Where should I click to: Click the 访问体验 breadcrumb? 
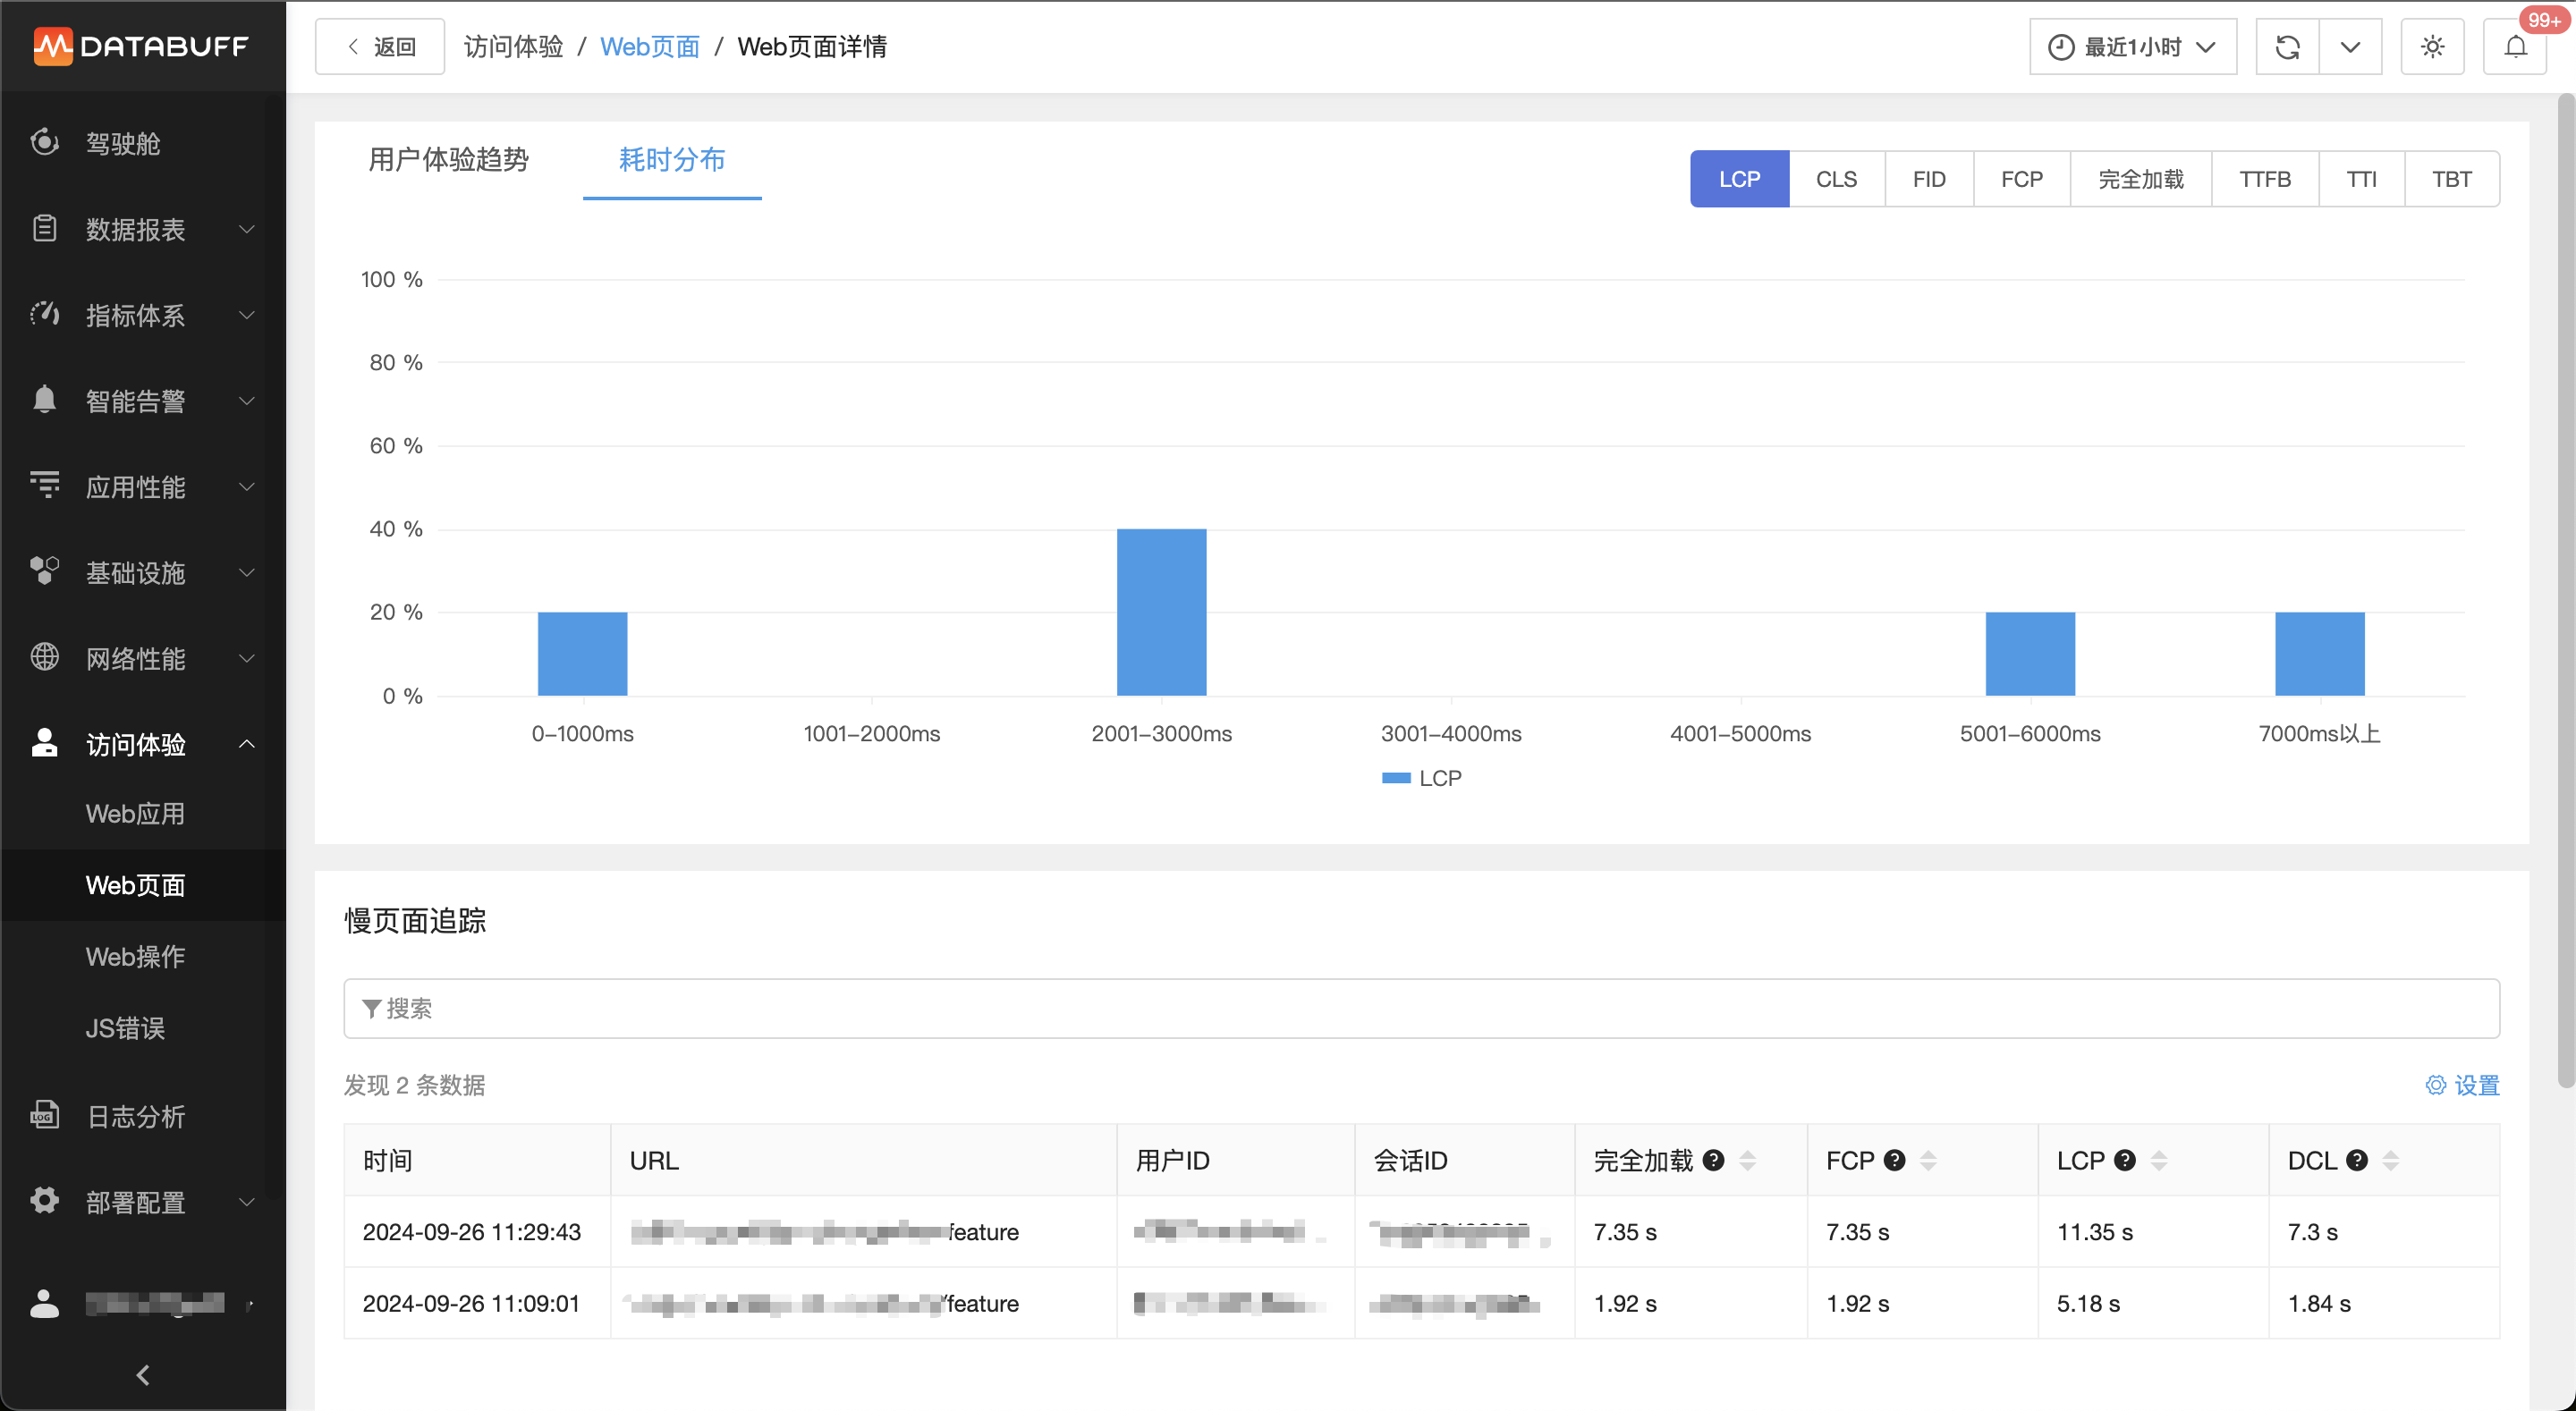coord(514,47)
